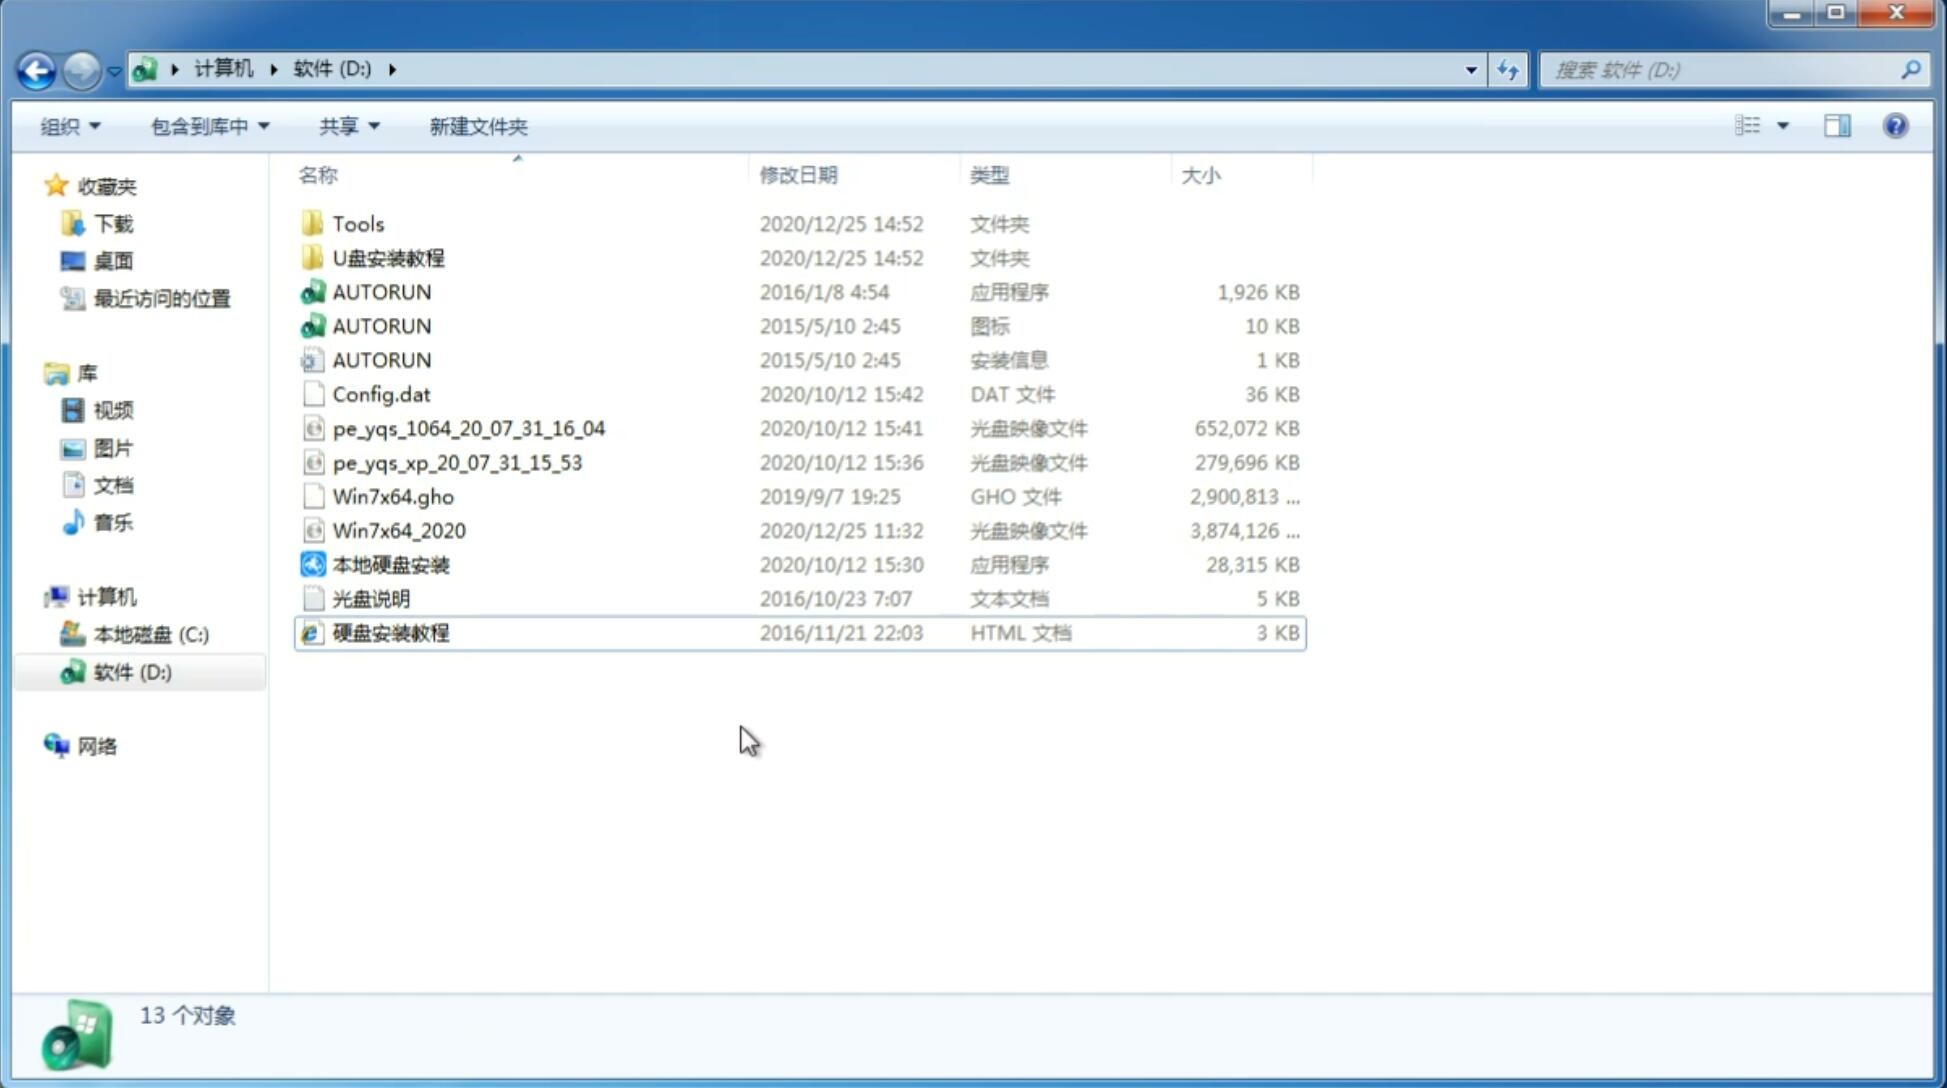Open the Tools folder

click(357, 223)
